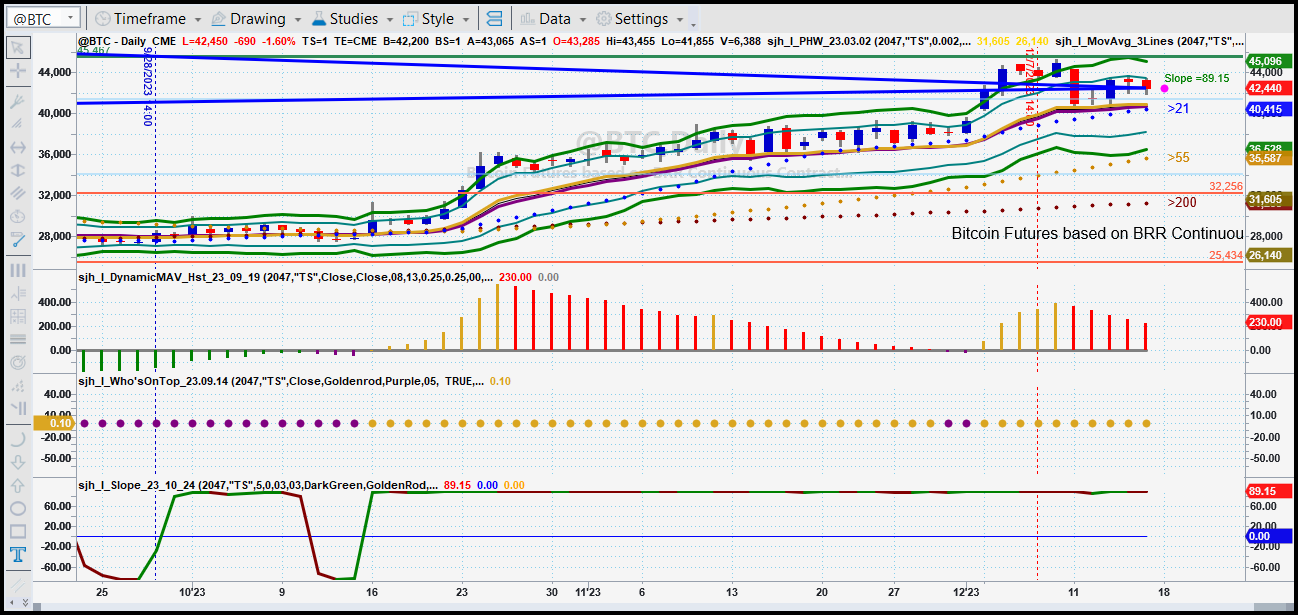Select the grid drawing tool
The image size is (1298, 615).
(x=18, y=316)
